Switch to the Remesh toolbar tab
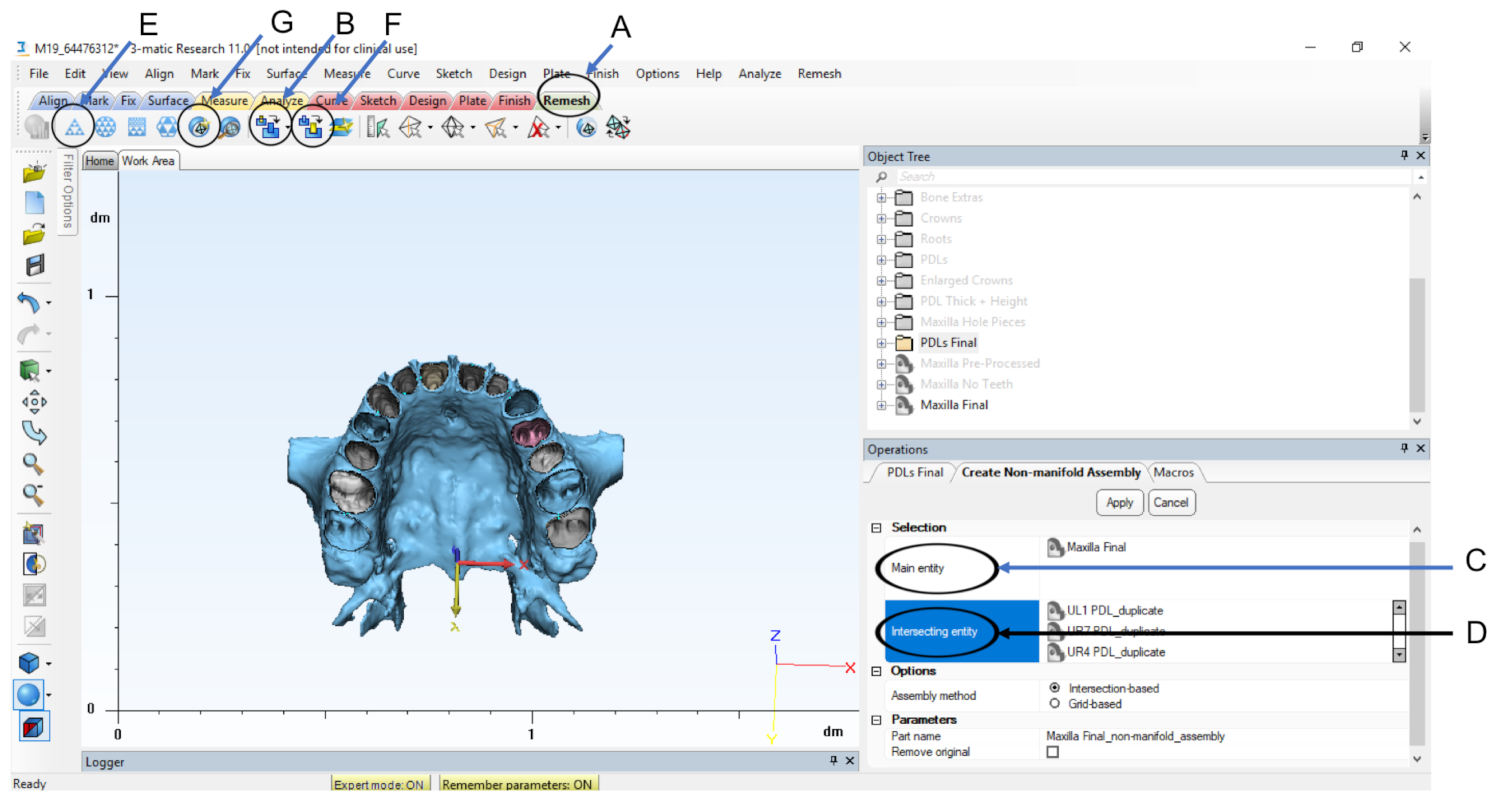The image size is (1500, 805). 567,100
